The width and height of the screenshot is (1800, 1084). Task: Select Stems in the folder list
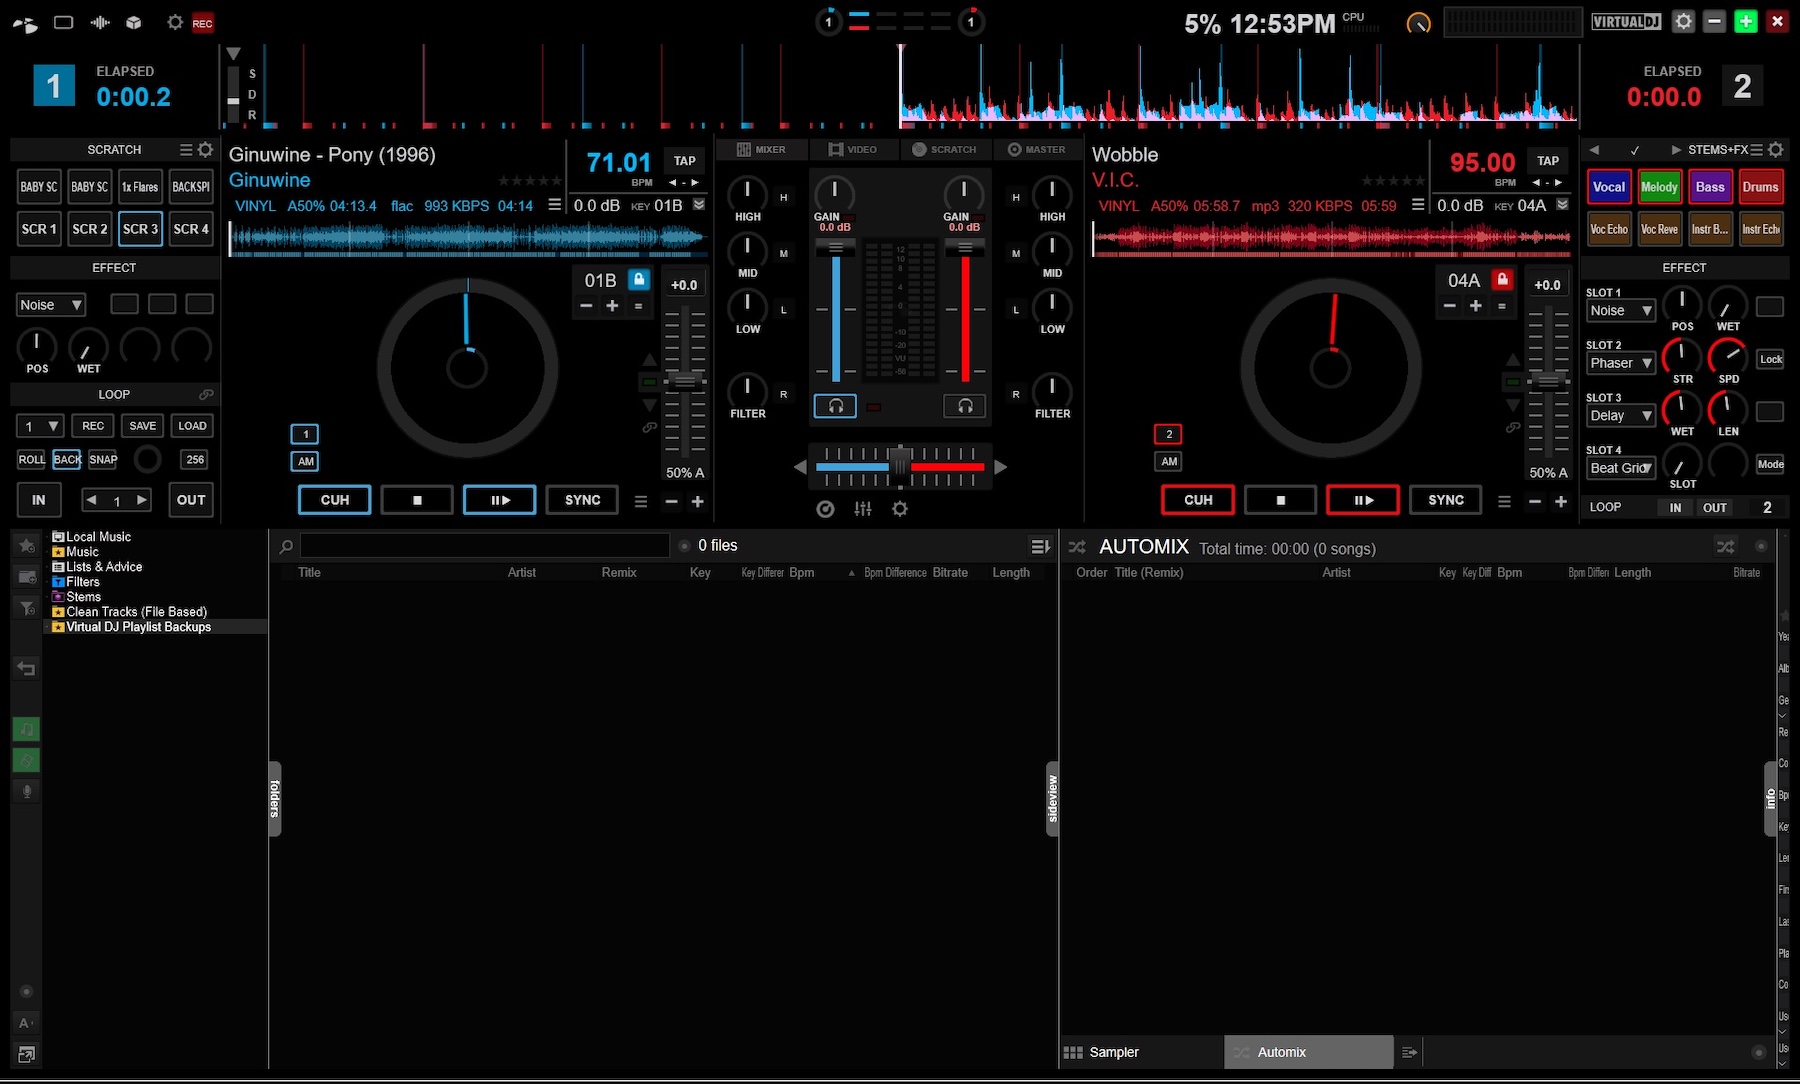coord(84,596)
